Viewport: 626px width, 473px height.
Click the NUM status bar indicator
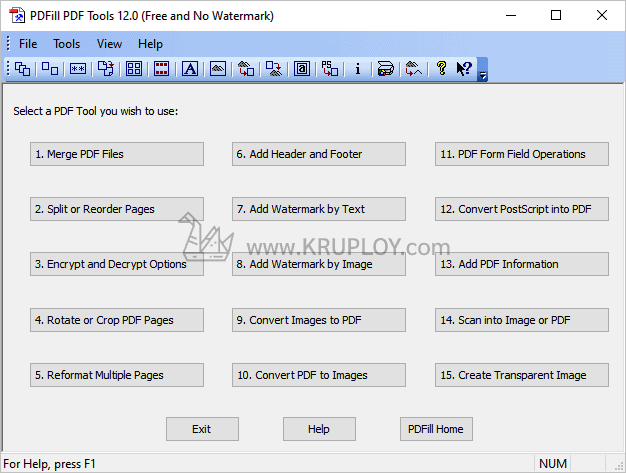553,463
